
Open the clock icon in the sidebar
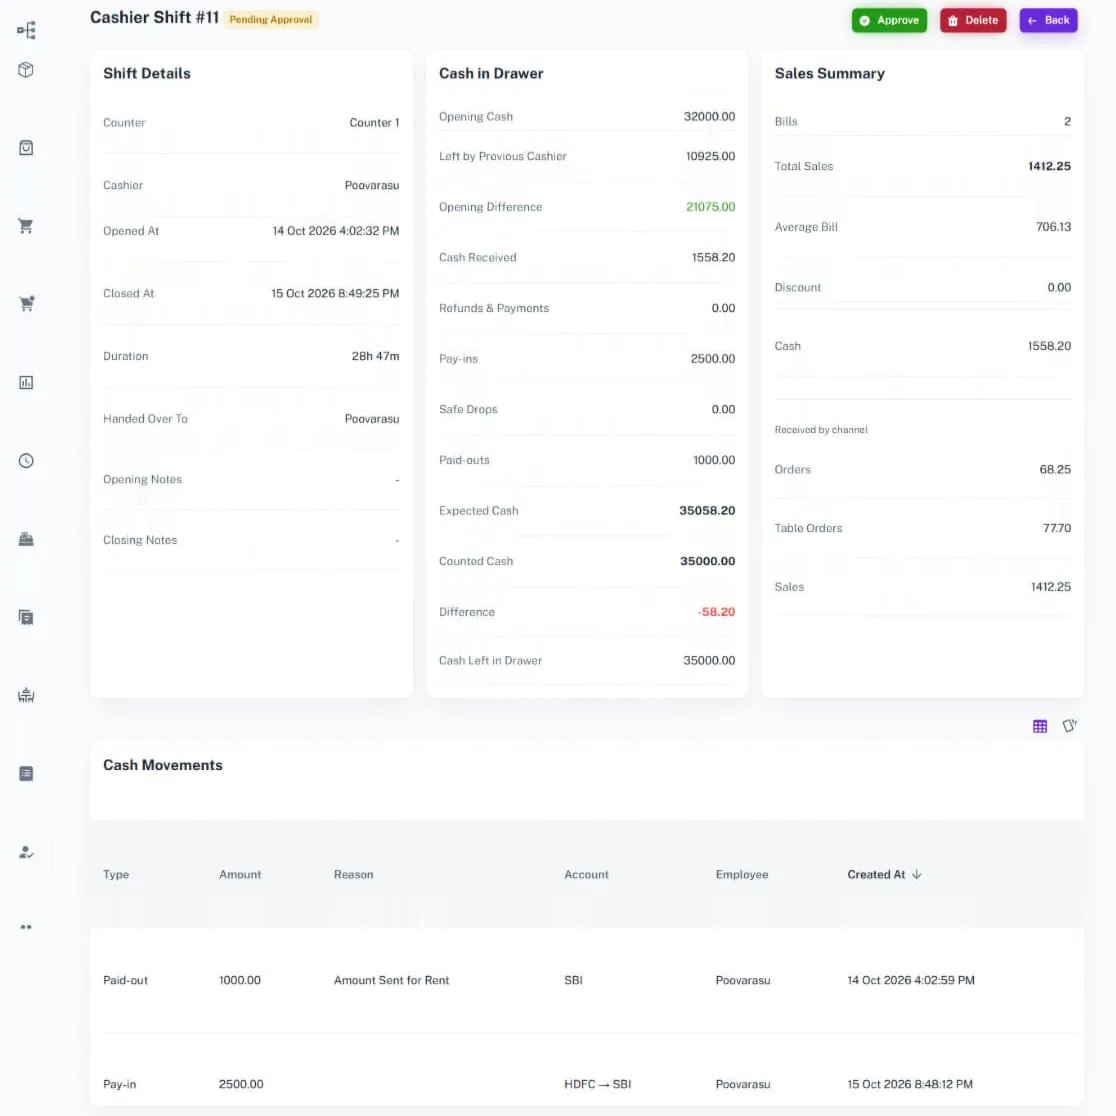tap(26, 460)
